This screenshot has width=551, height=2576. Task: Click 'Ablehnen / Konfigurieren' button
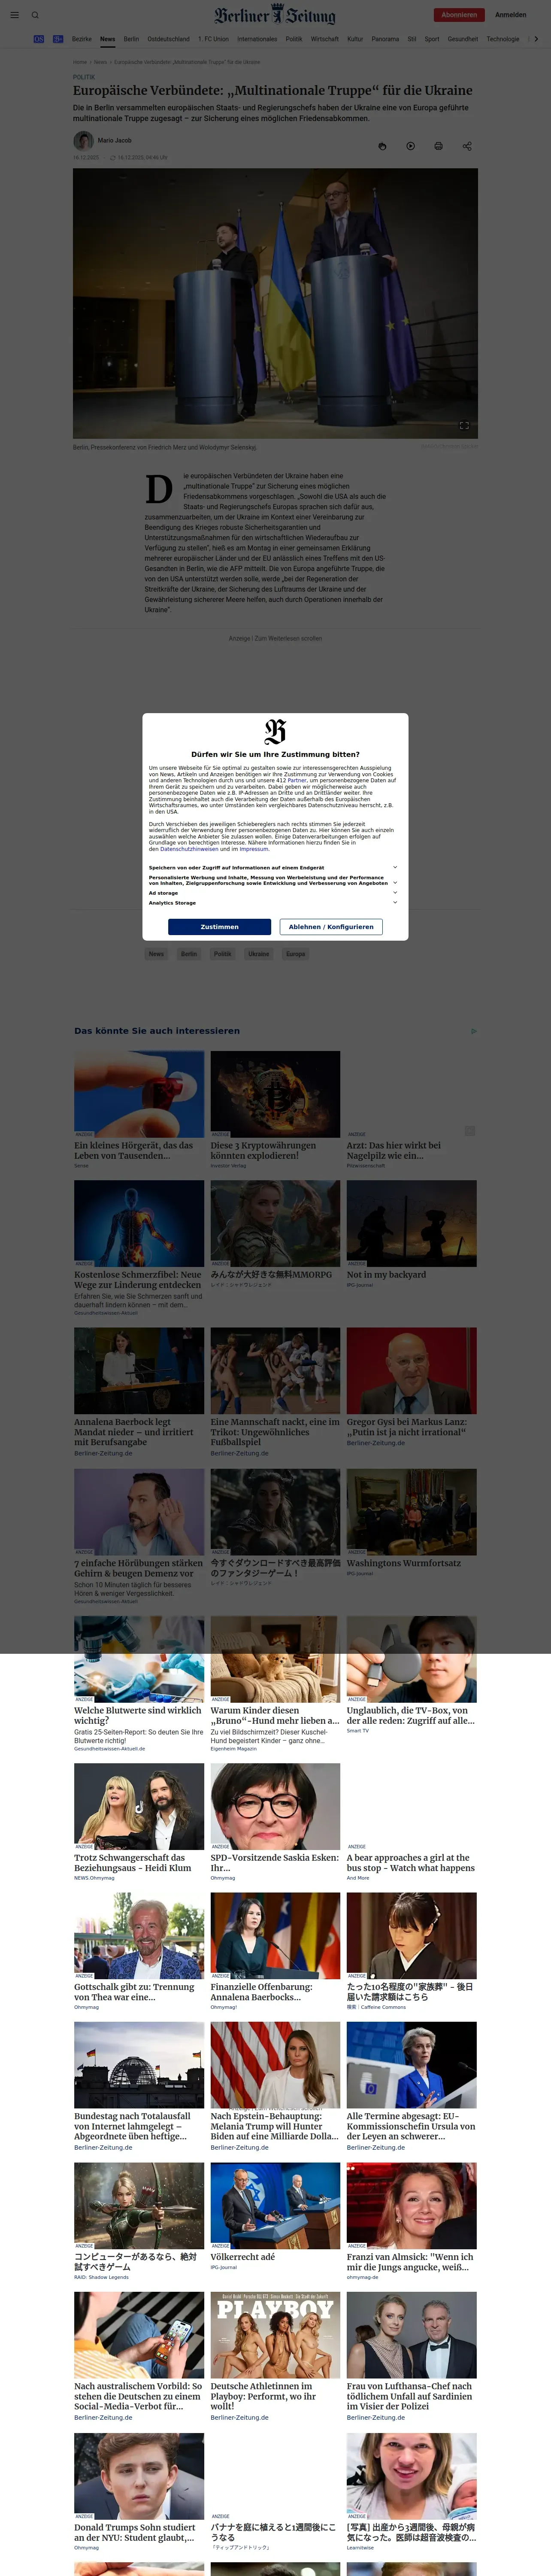pos(331,927)
